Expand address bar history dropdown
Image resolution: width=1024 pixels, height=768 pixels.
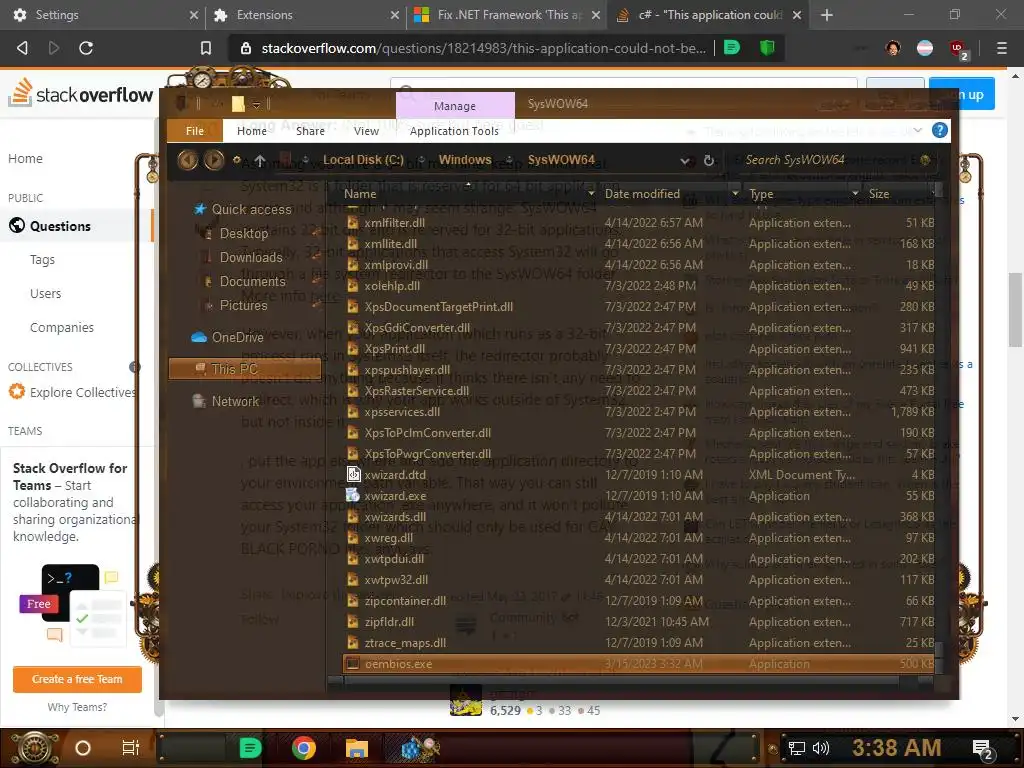pyautogui.click(x=684, y=161)
